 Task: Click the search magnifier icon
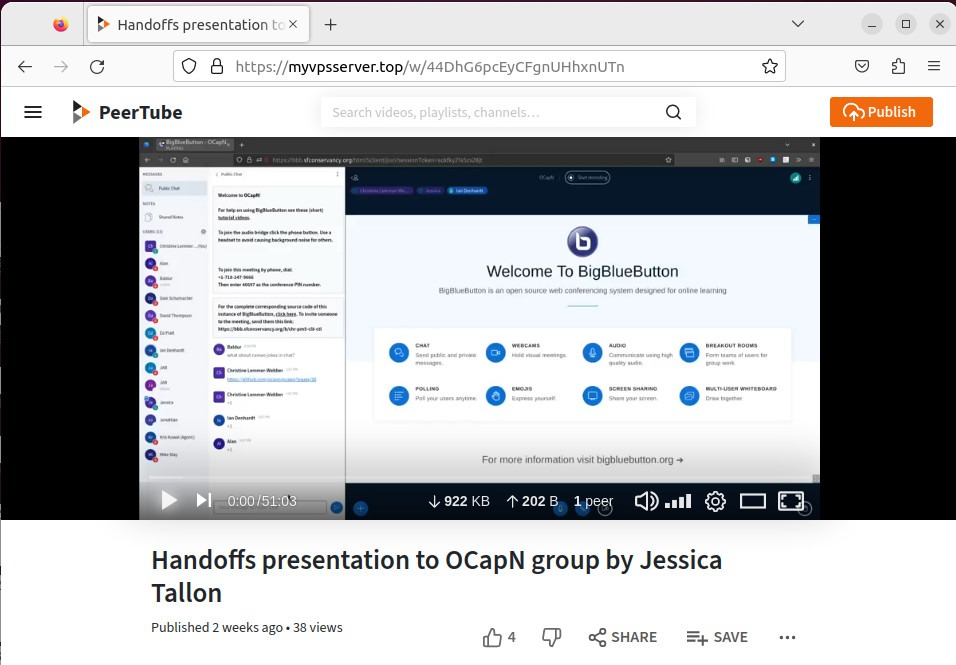click(672, 112)
